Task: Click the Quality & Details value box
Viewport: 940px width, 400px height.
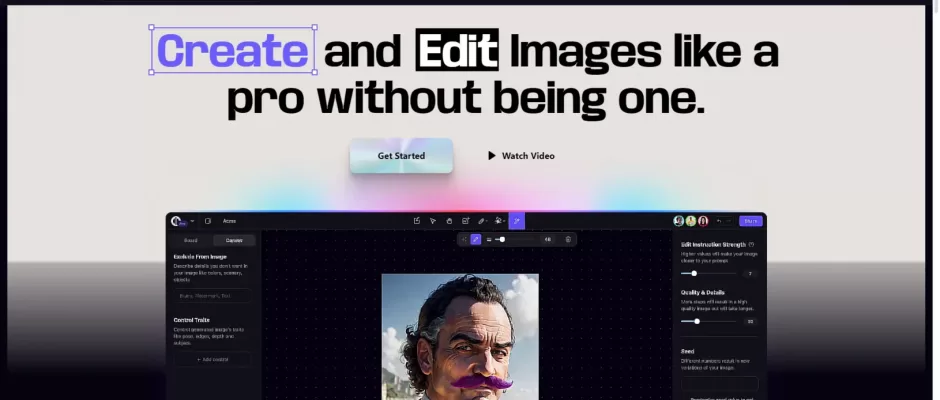Action: tap(750, 321)
